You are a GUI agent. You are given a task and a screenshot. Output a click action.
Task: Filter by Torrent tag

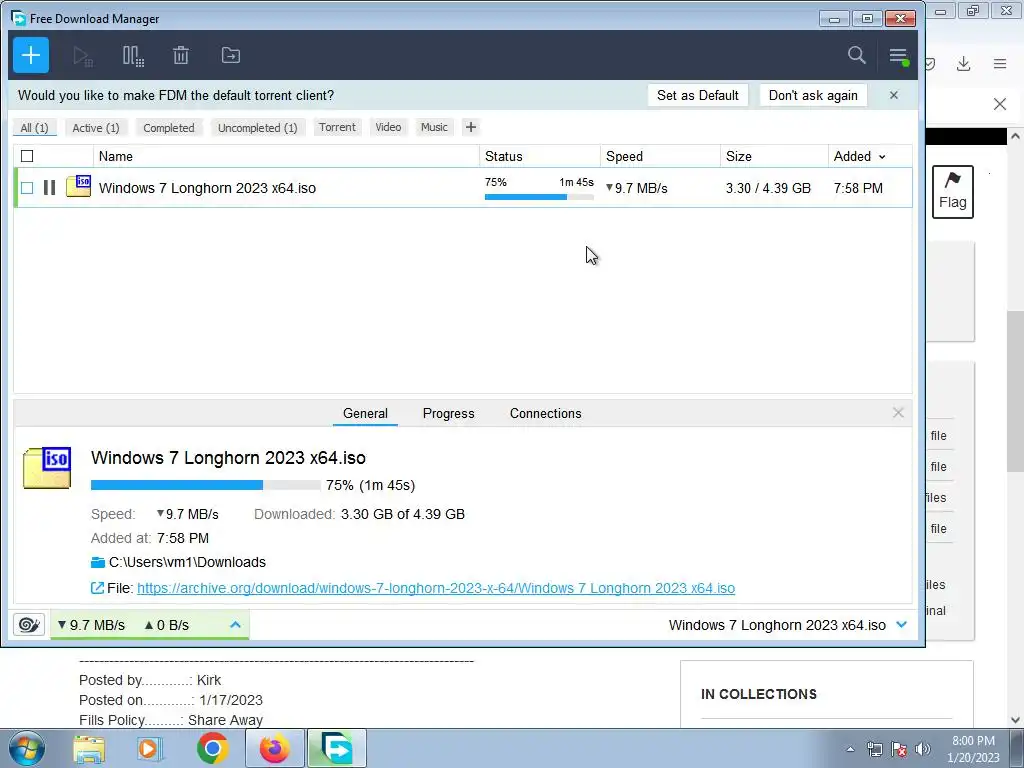pos(337,127)
